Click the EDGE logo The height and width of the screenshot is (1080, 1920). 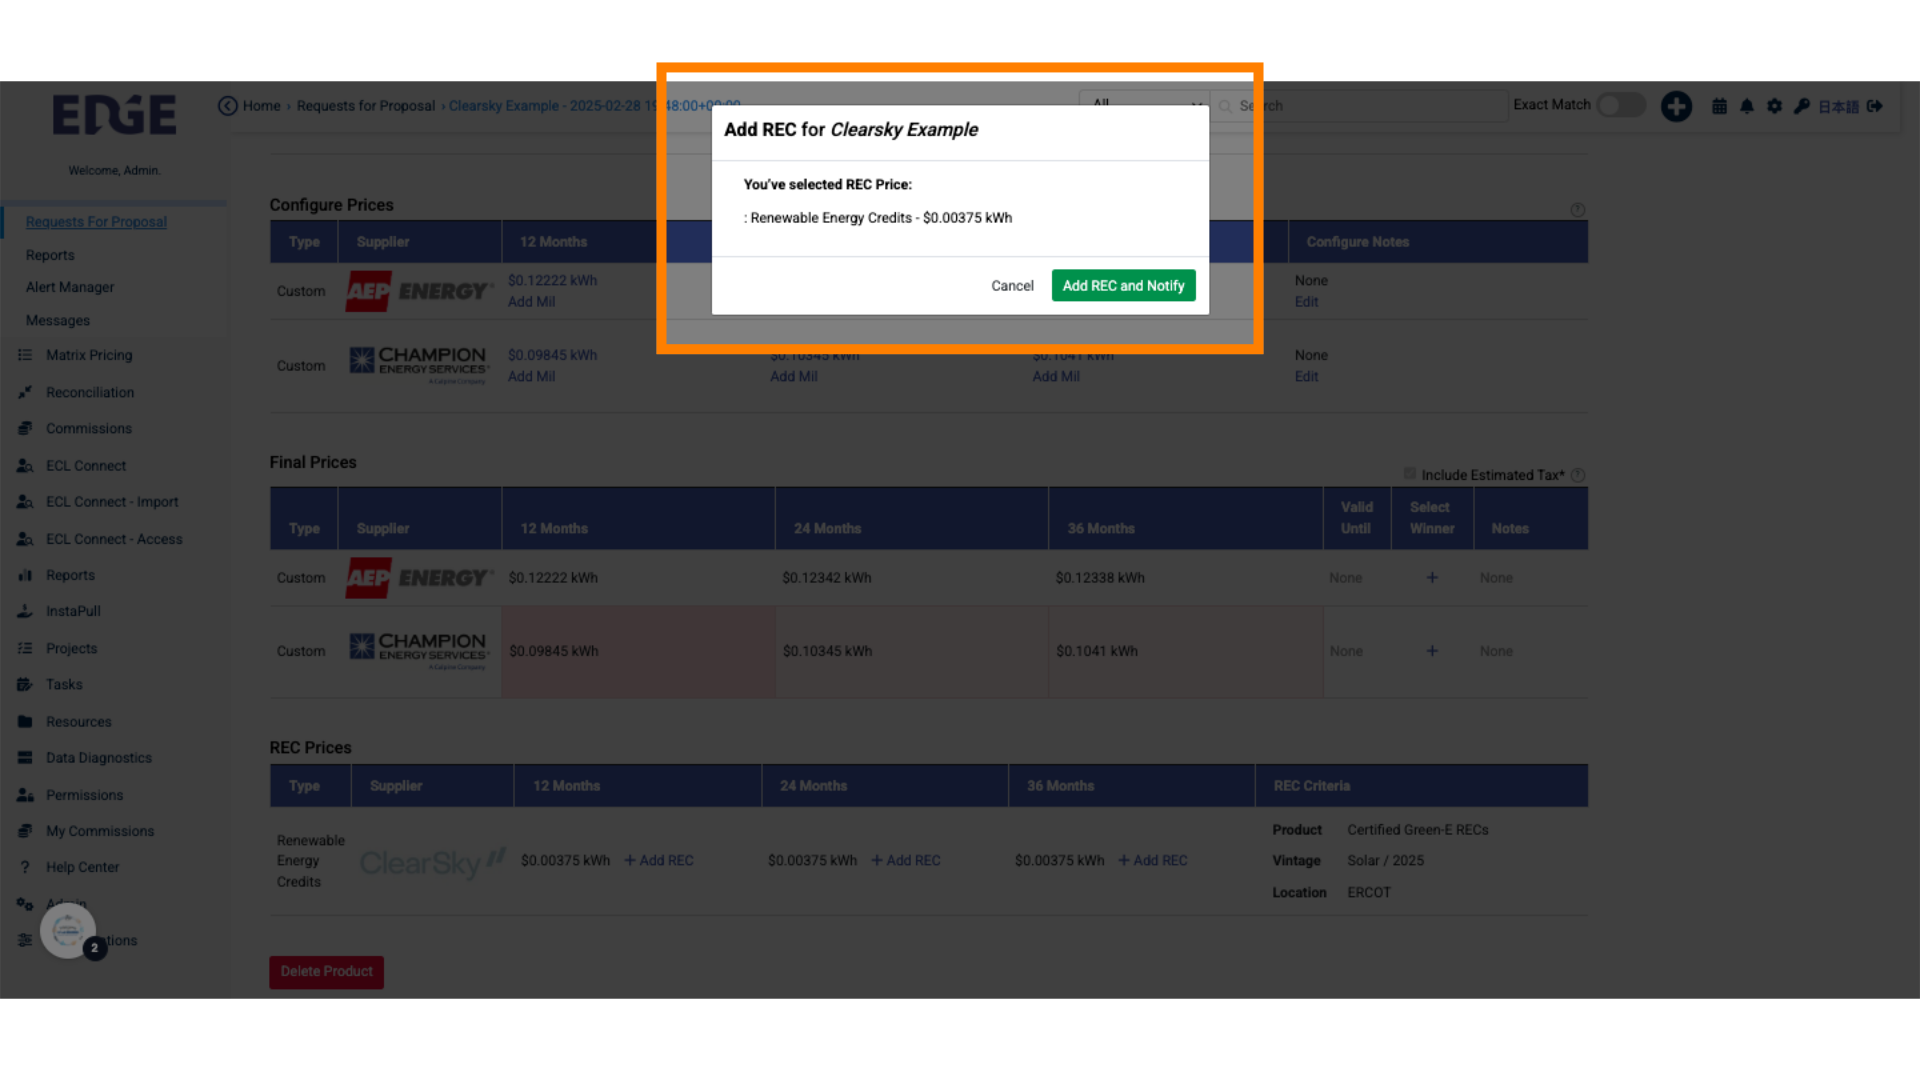114,114
